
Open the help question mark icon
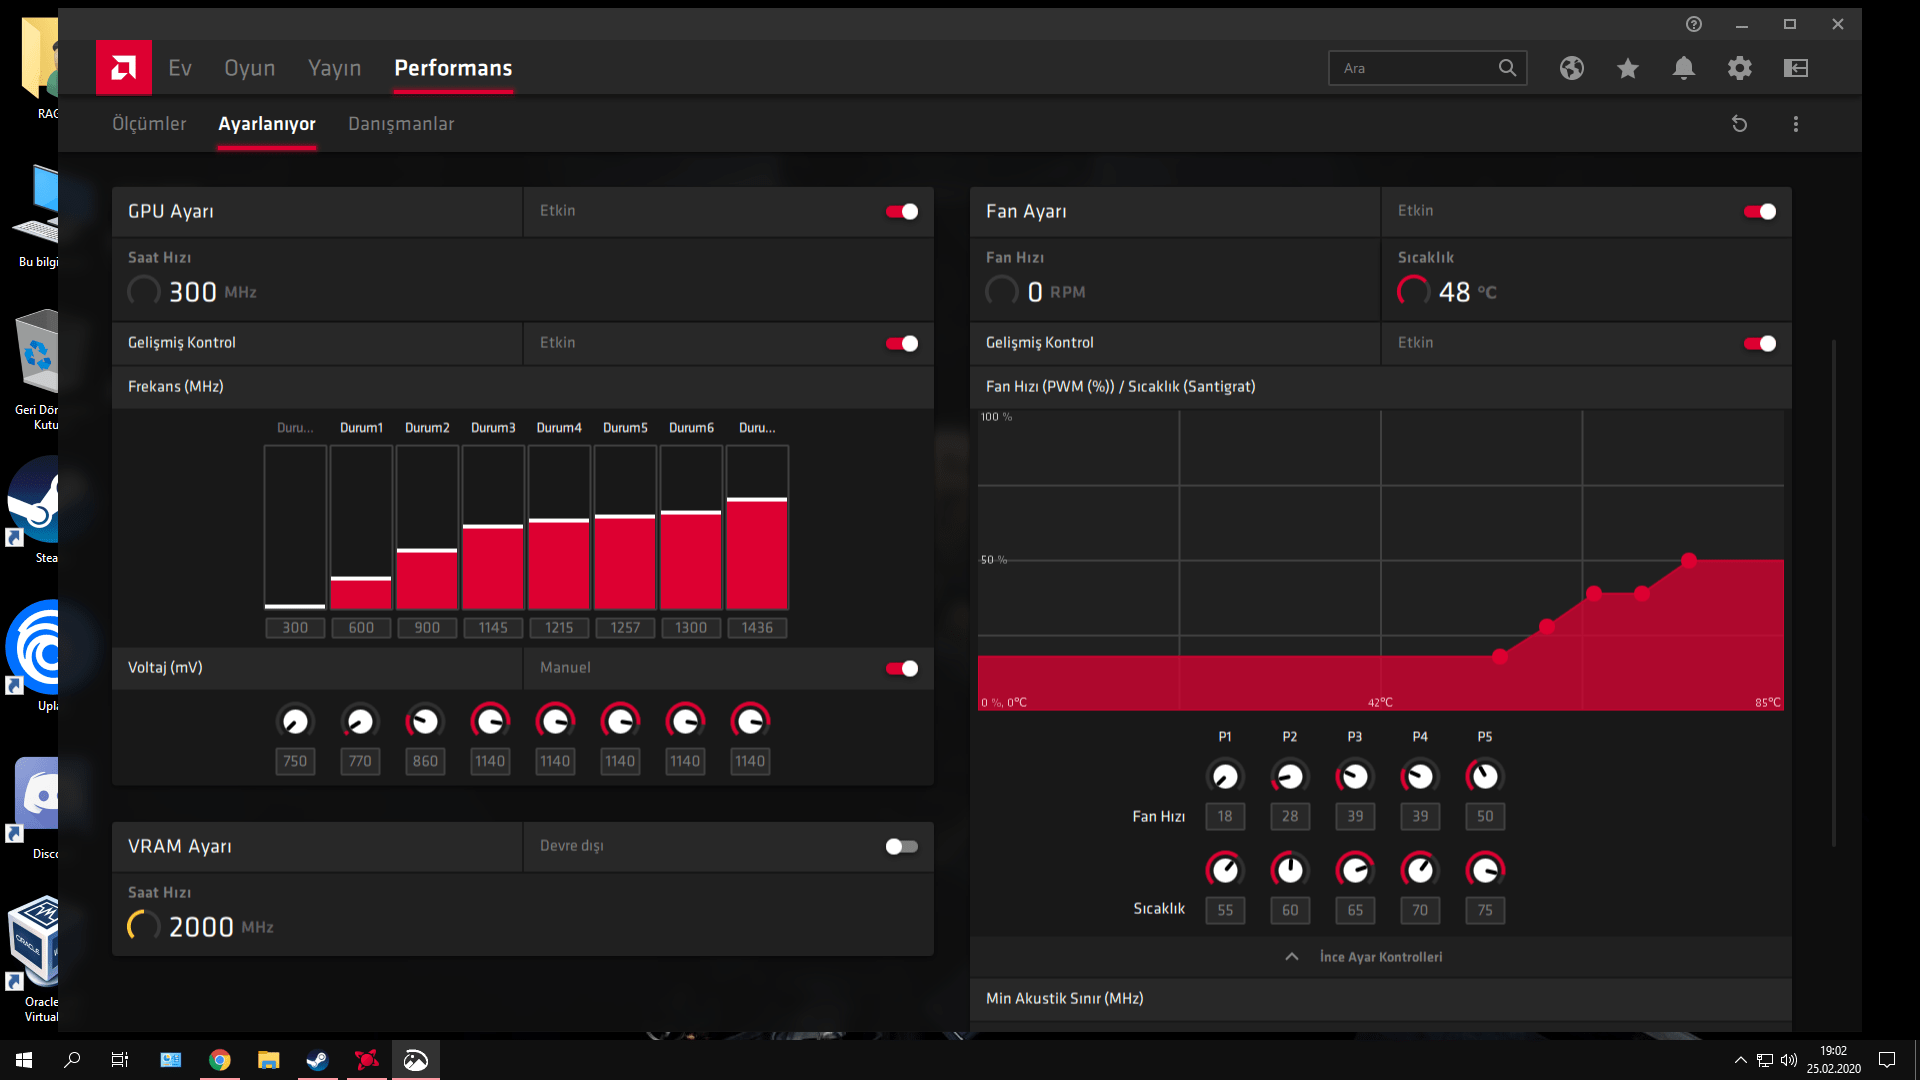(1693, 24)
